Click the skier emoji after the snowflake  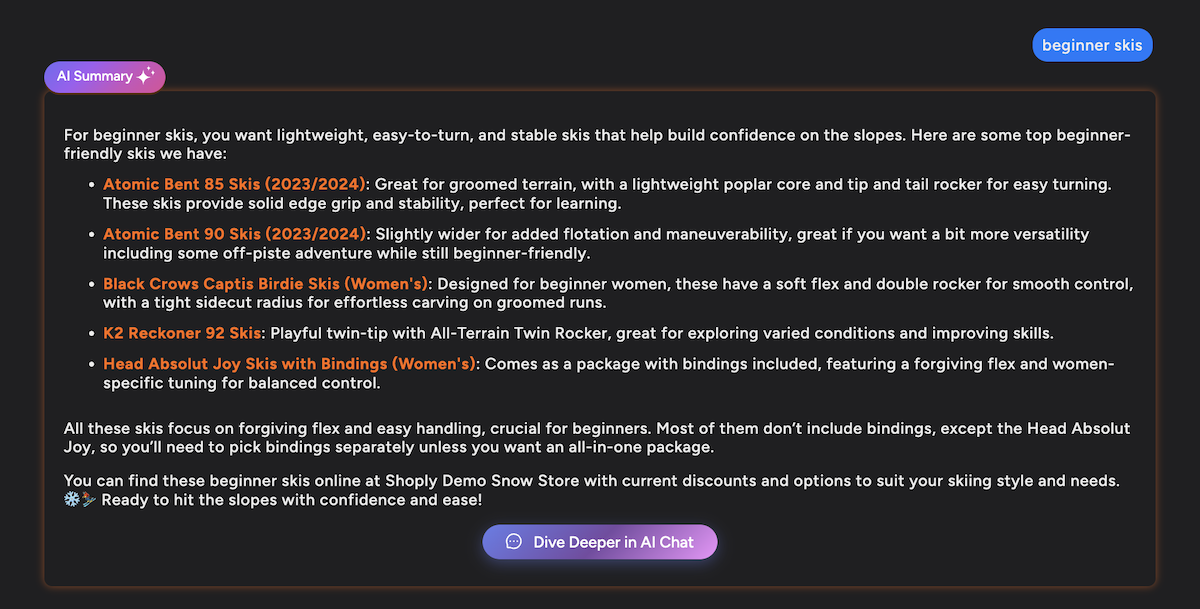pos(90,500)
